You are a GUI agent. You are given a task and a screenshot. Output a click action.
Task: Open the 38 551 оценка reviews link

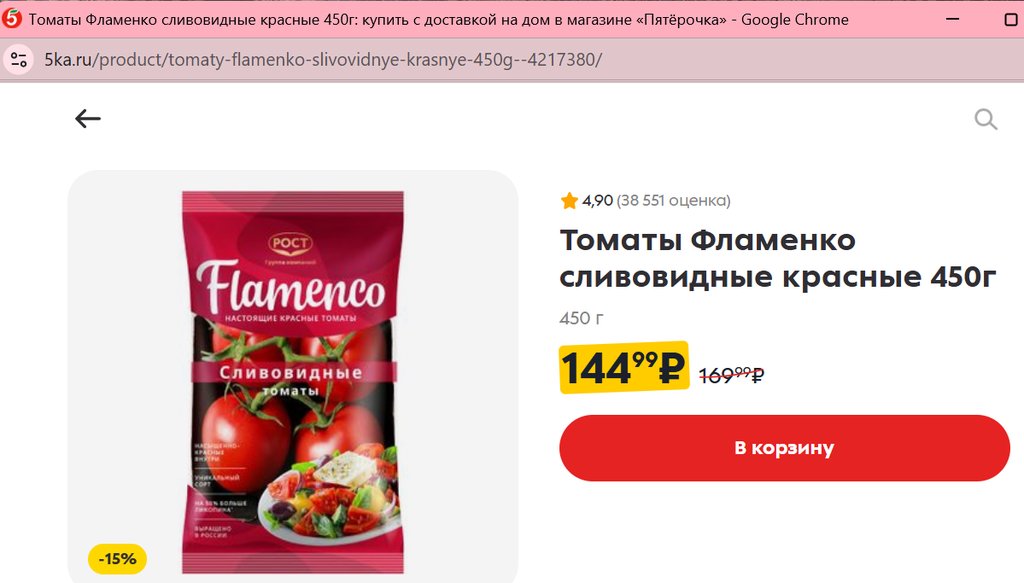673,200
